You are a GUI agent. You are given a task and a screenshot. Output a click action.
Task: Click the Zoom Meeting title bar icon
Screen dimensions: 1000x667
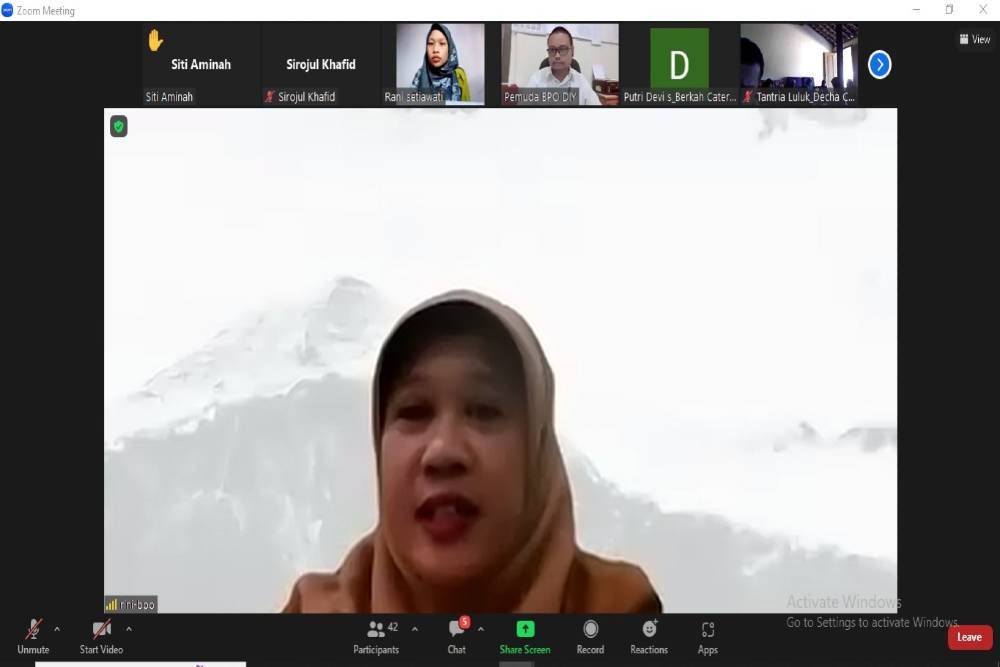(7, 10)
